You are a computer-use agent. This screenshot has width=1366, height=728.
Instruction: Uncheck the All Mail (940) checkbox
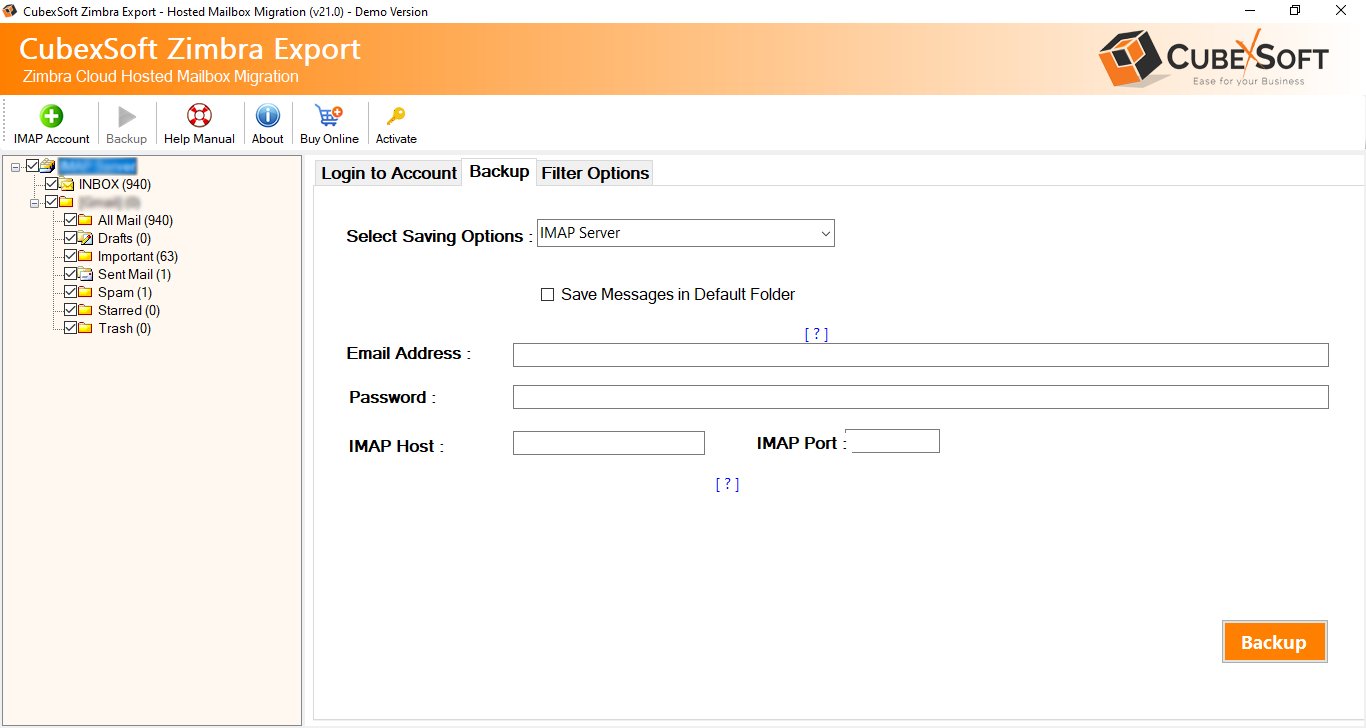coord(70,220)
